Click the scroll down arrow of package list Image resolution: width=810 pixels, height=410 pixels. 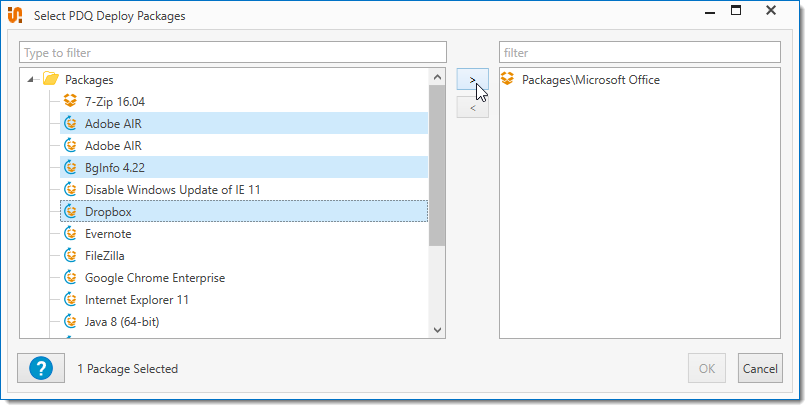pyautogui.click(x=437, y=329)
